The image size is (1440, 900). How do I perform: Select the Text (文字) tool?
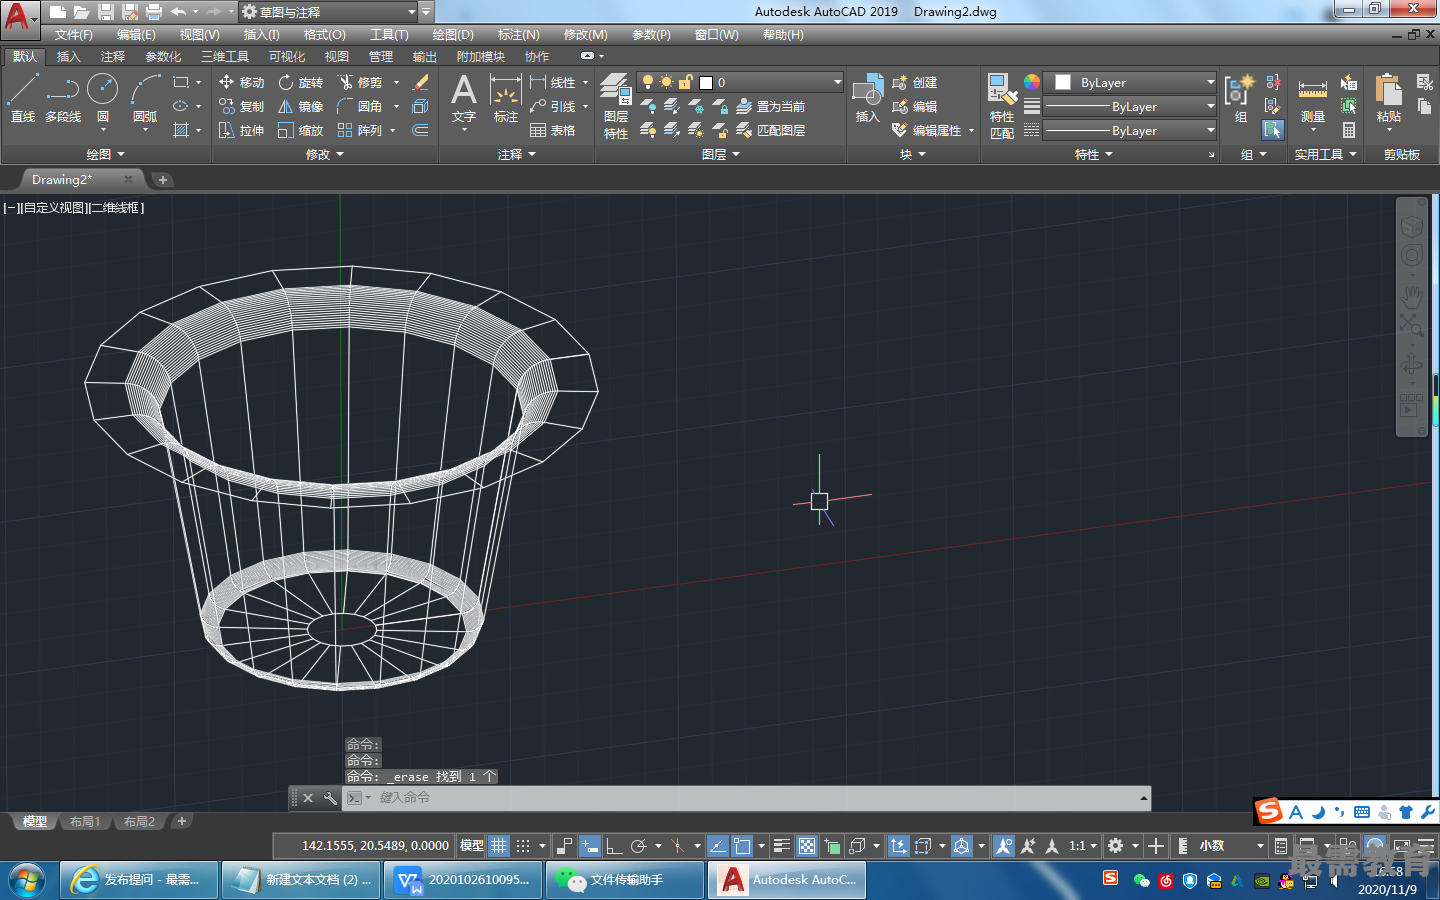point(464,98)
